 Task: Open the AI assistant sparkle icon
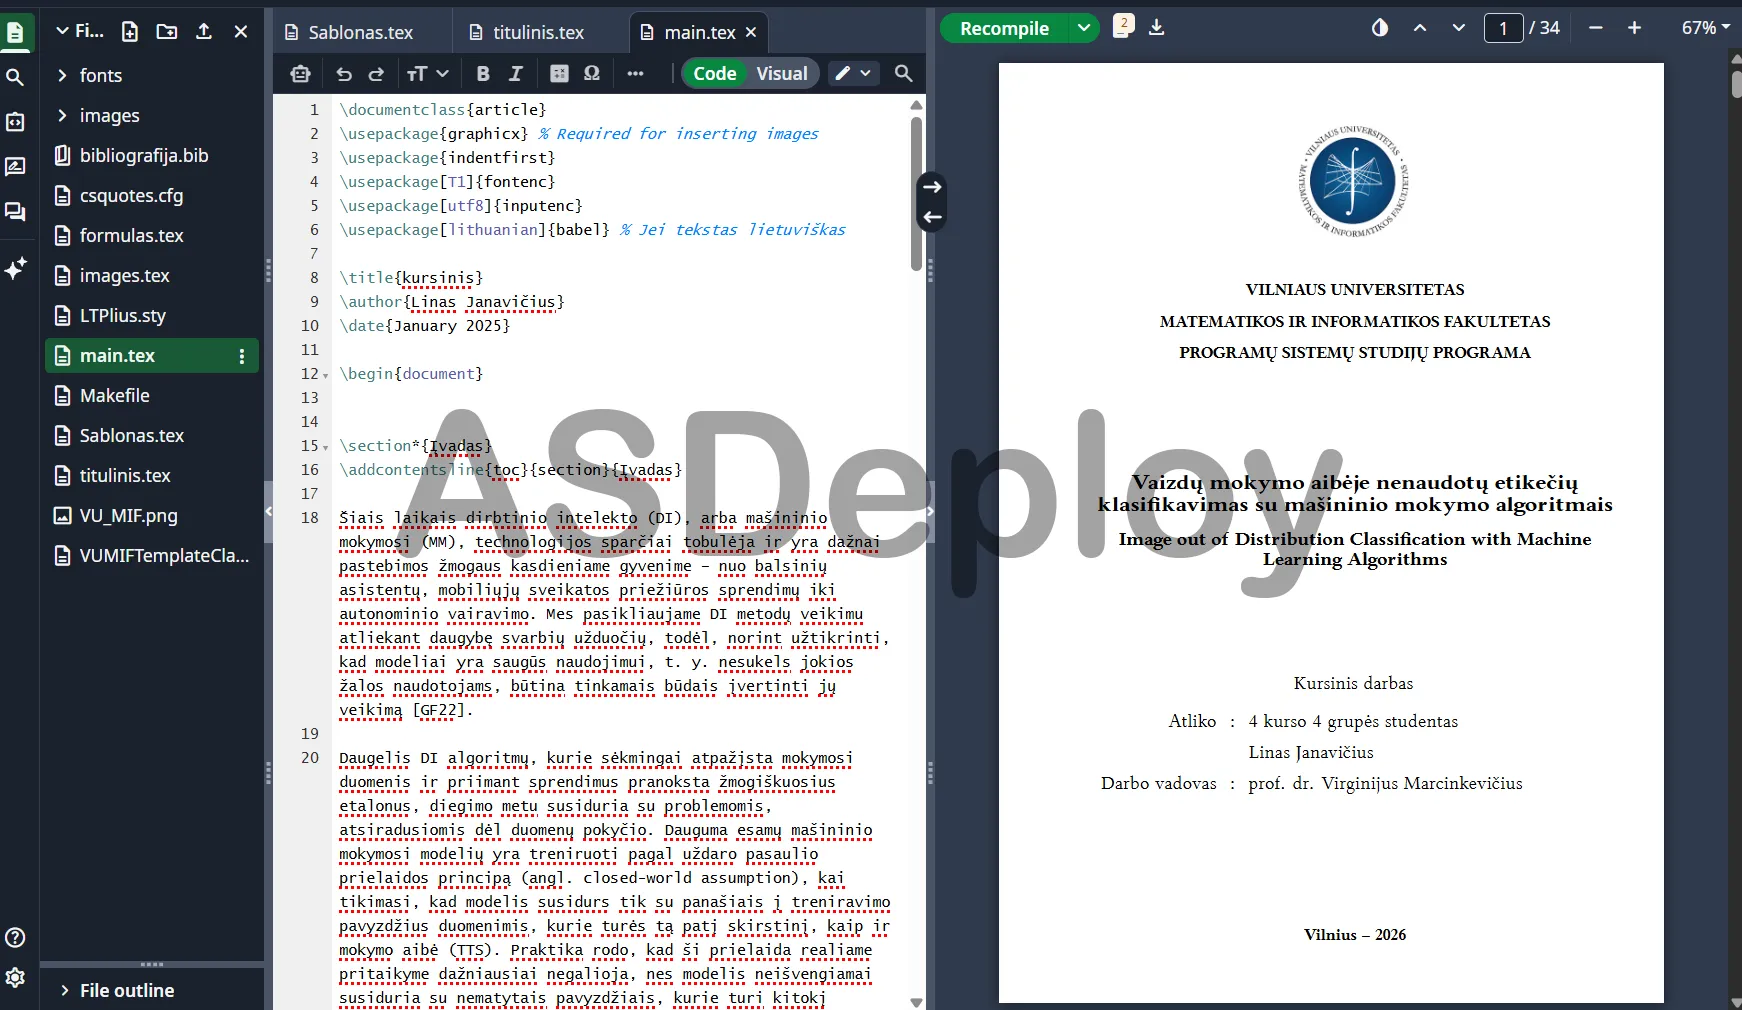coord(15,268)
